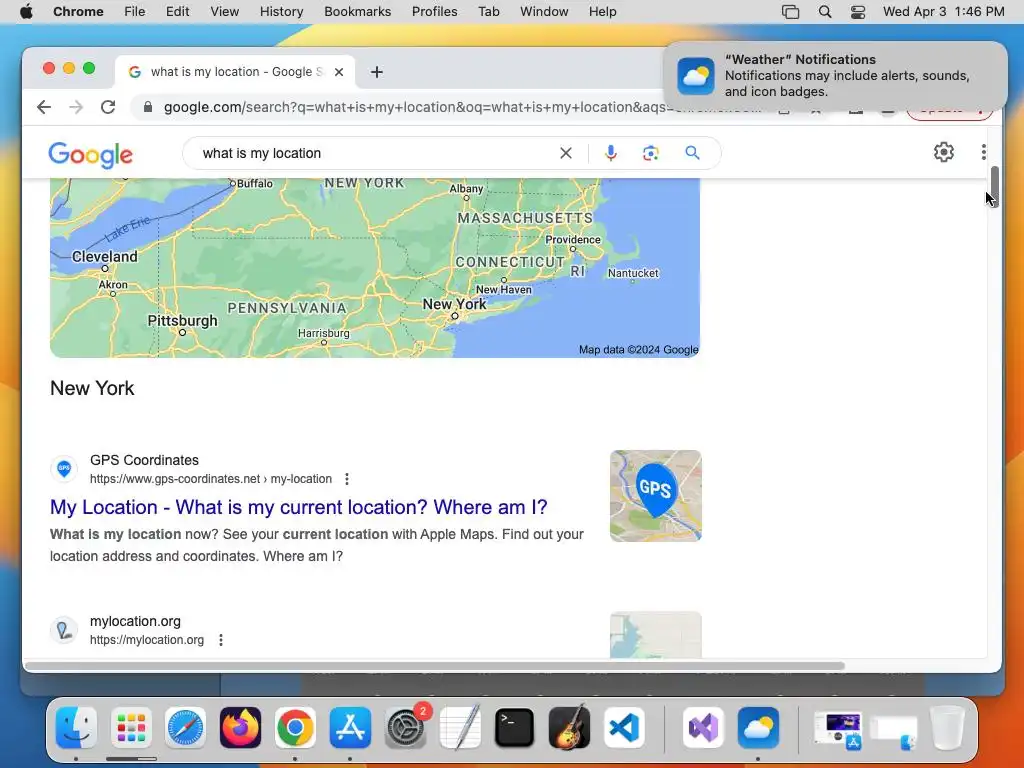This screenshot has height=768, width=1024.
Task: Click the blue search magnifier button
Action: point(692,153)
